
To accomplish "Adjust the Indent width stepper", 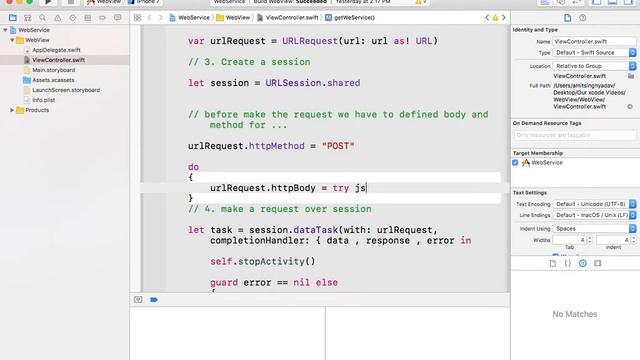I will point(633,240).
